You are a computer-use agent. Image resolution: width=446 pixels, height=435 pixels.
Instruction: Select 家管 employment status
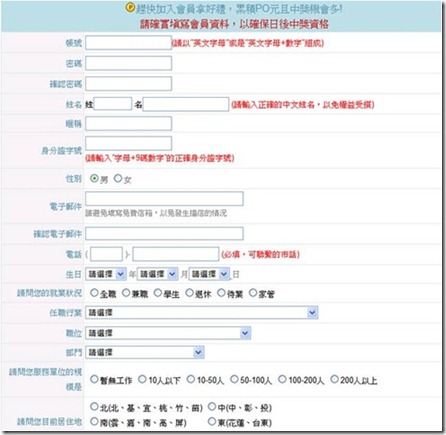coord(253,293)
